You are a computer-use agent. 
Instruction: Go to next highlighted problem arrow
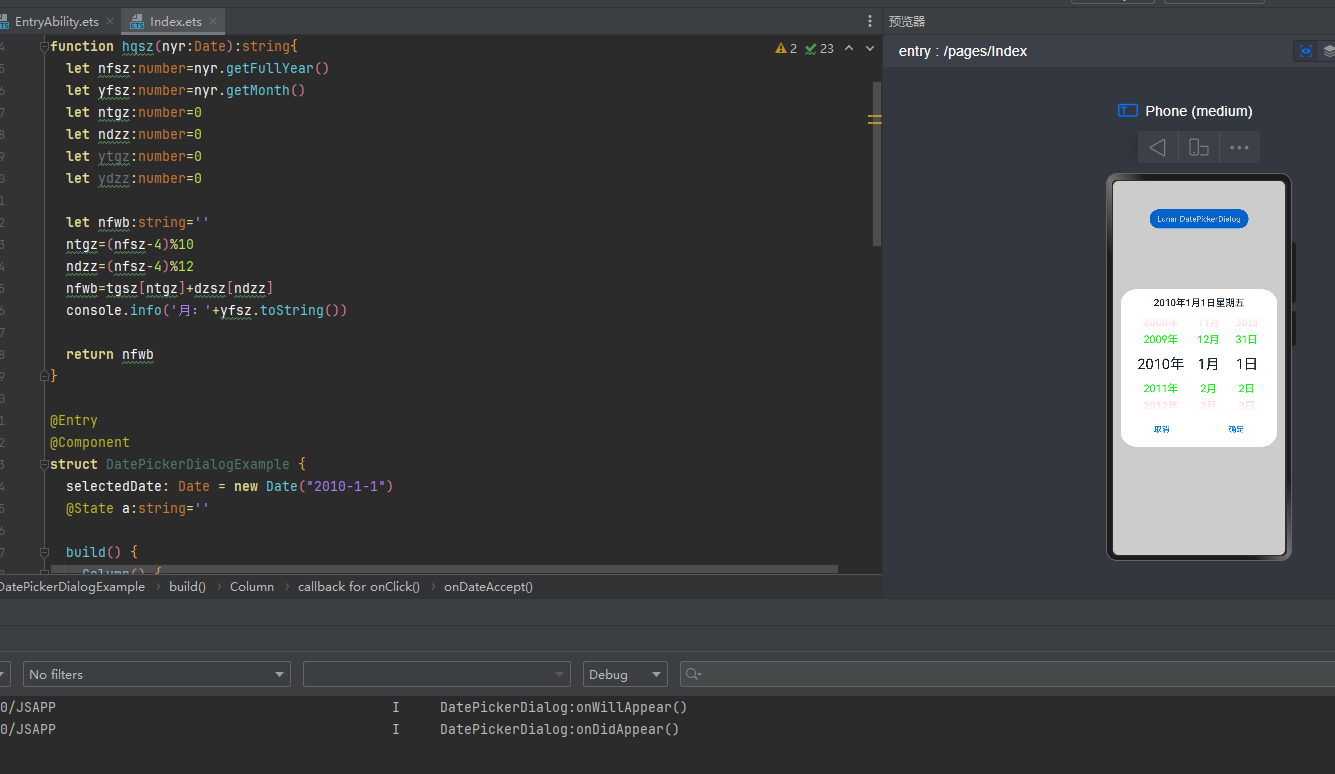[x=871, y=48]
